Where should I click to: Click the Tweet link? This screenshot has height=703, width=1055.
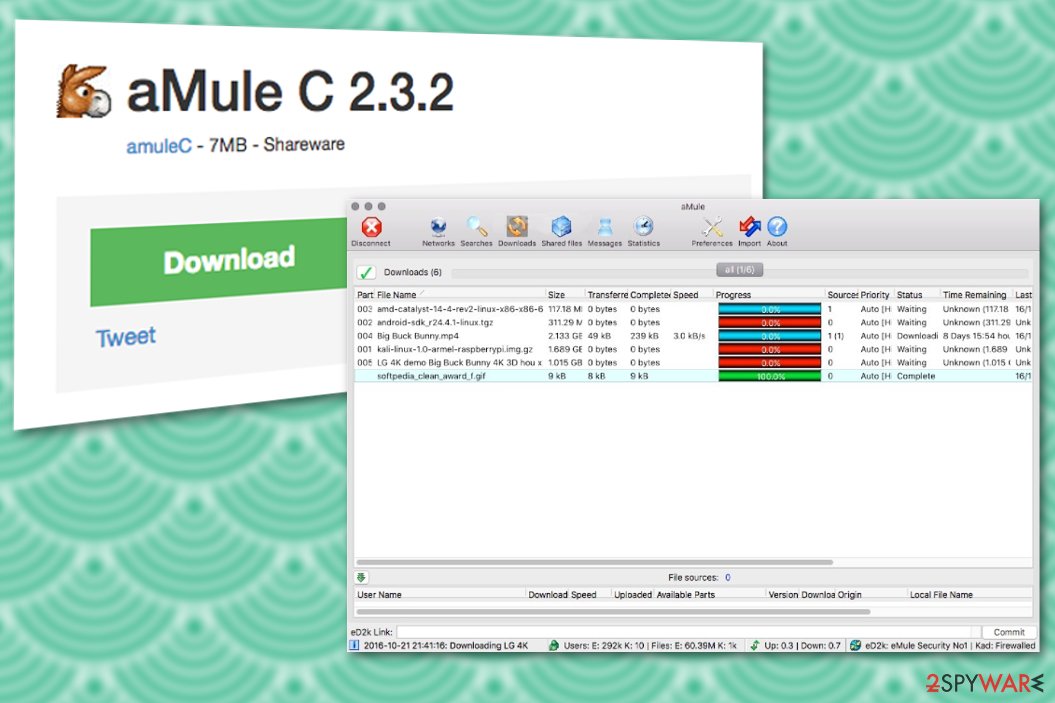pos(125,337)
